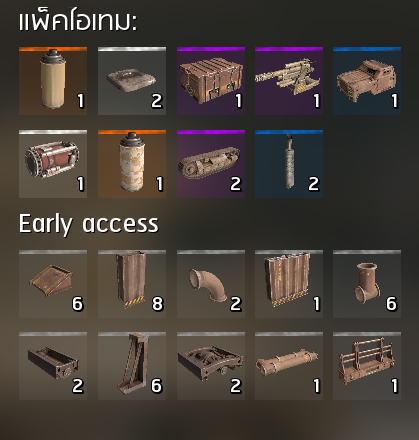Select the long horizontal pipe part

[289, 366]
